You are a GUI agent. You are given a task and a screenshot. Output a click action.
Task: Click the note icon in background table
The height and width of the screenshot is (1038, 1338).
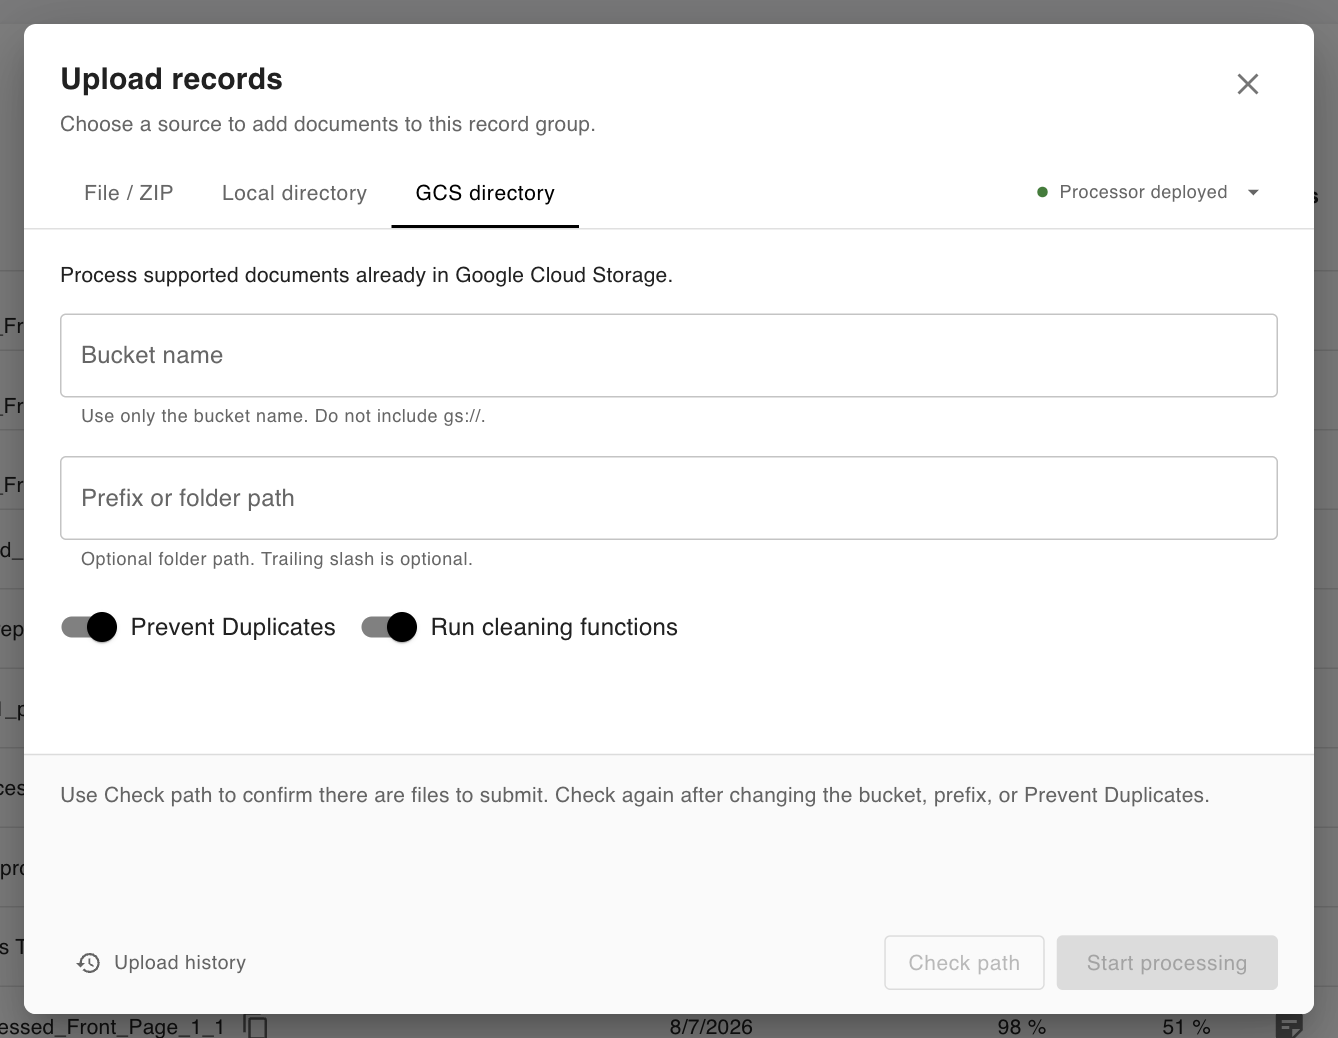tap(1289, 1026)
